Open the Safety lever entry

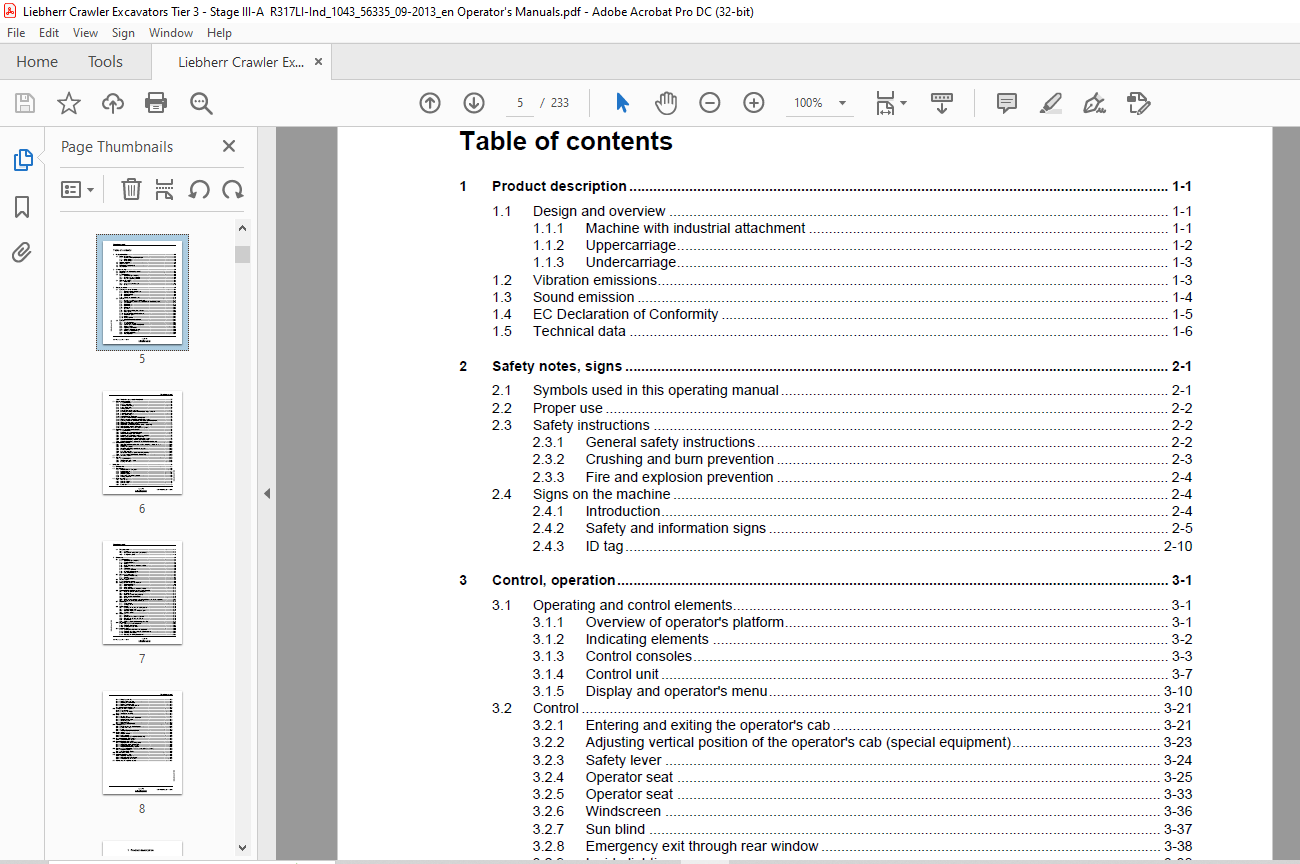coord(862,760)
